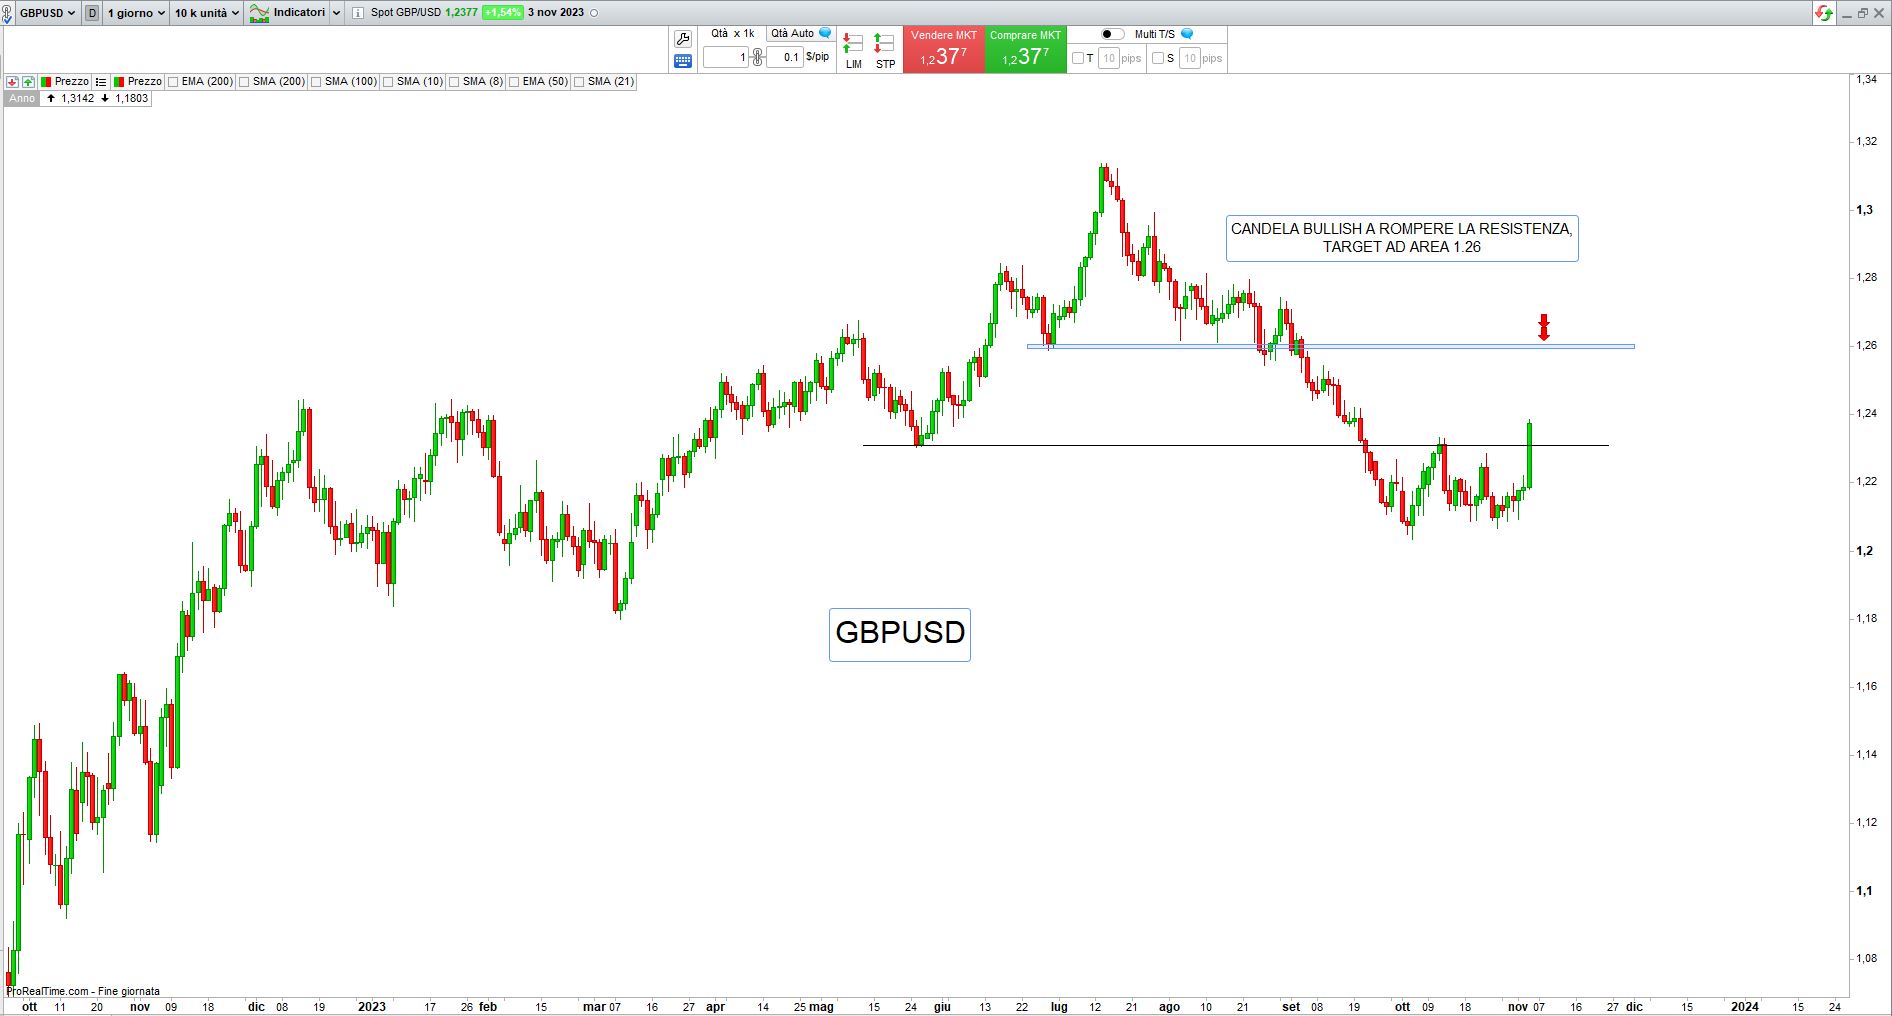This screenshot has width=1892, height=1016.
Task: Select the CANDELA BULLISH annotation text box
Action: point(1402,238)
